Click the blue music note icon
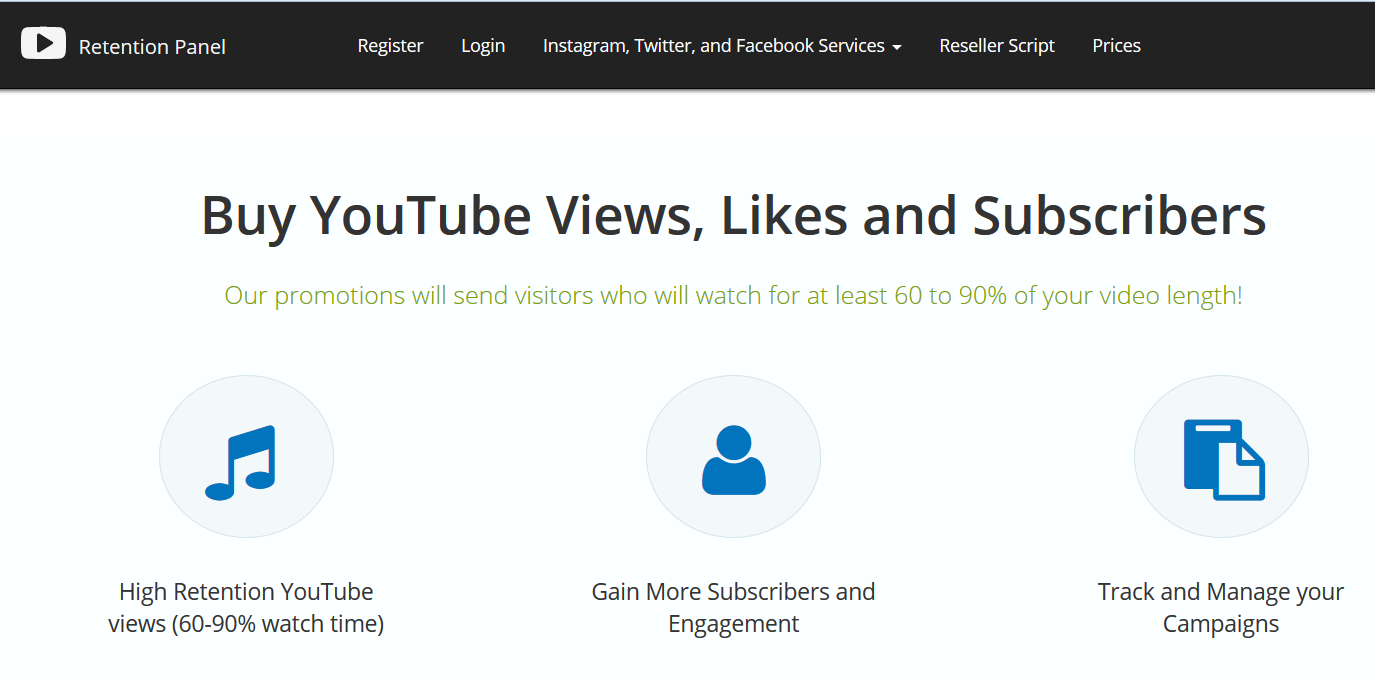The height and width of the screenshot is (681, 1375). coord(240,462)
